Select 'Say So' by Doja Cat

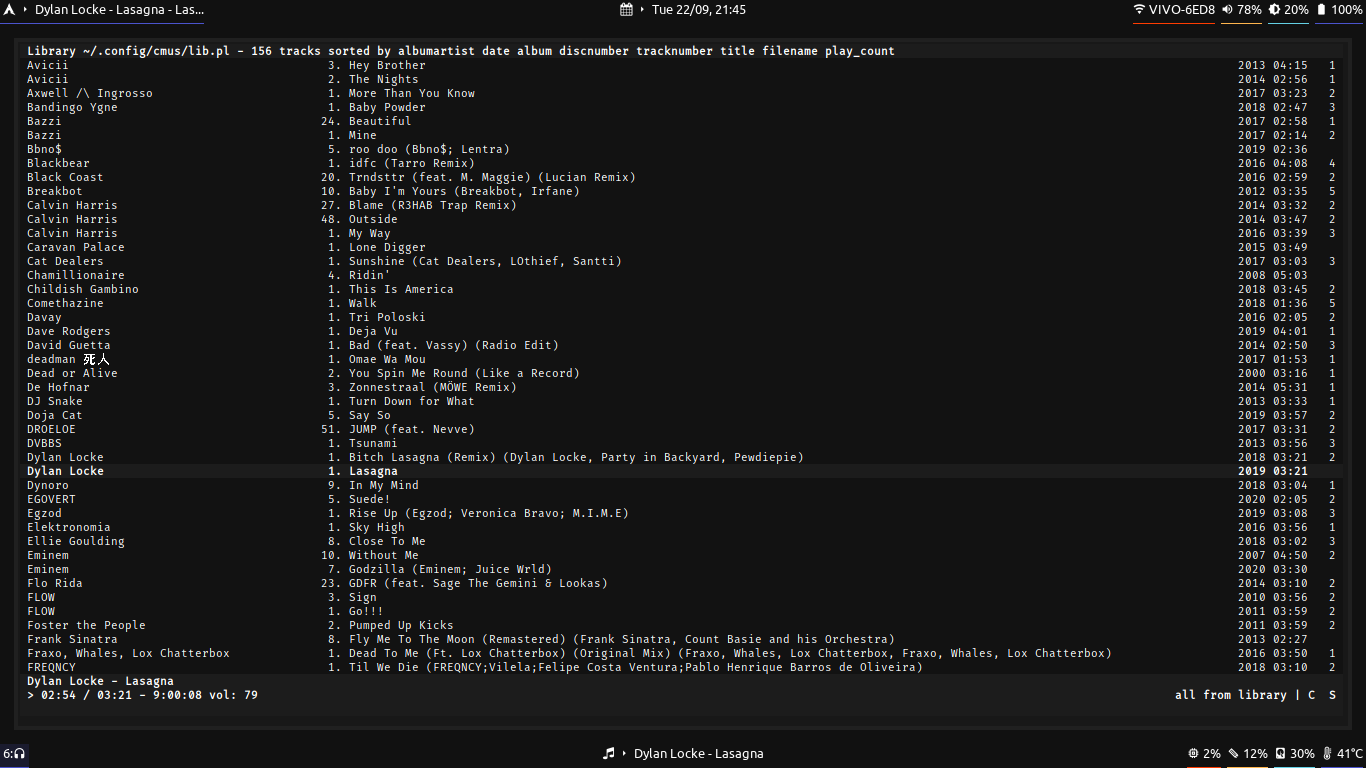683,415
